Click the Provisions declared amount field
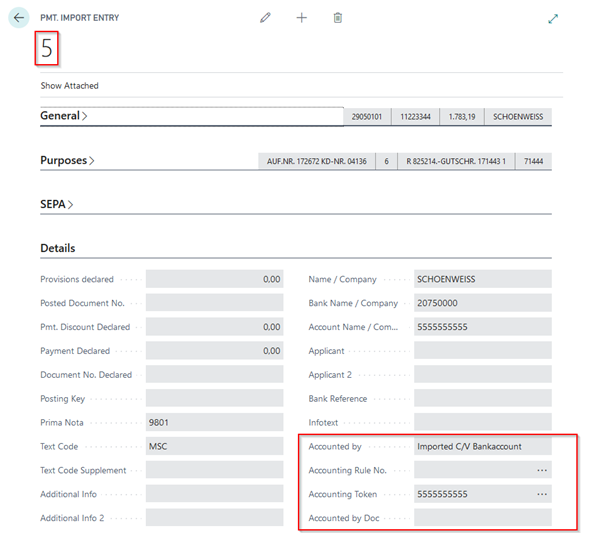604x533 pixels. coord(215,279)
